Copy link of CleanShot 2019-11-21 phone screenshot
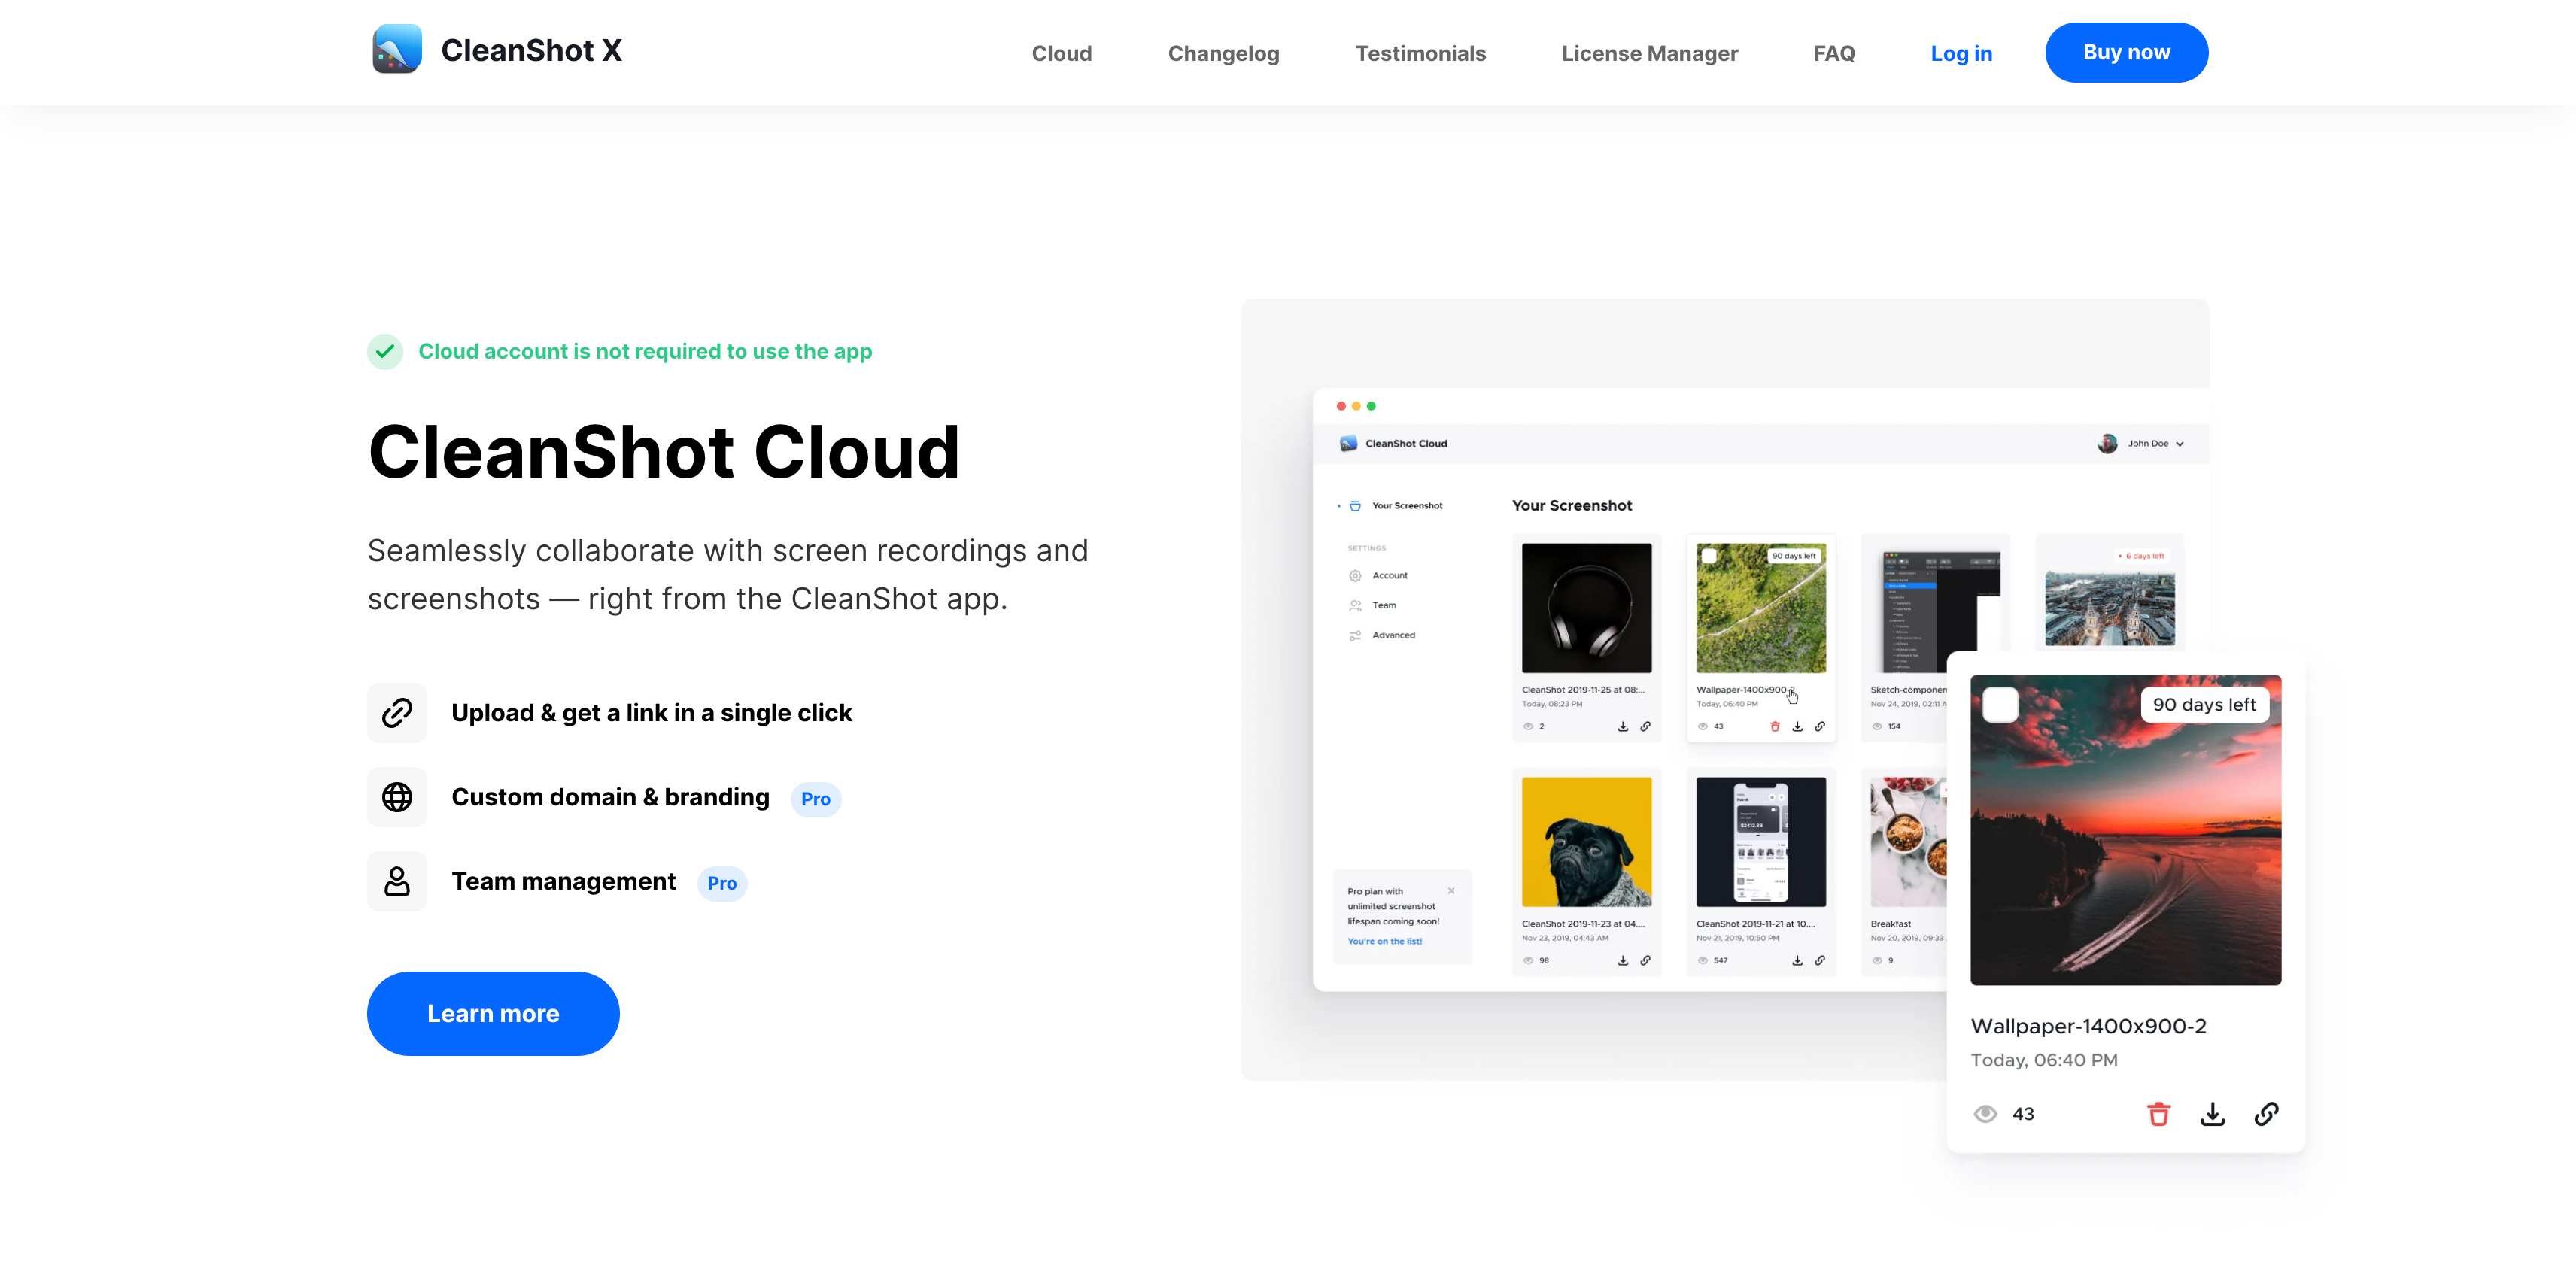The image size is (2576, 1286). click(1820, 960)
